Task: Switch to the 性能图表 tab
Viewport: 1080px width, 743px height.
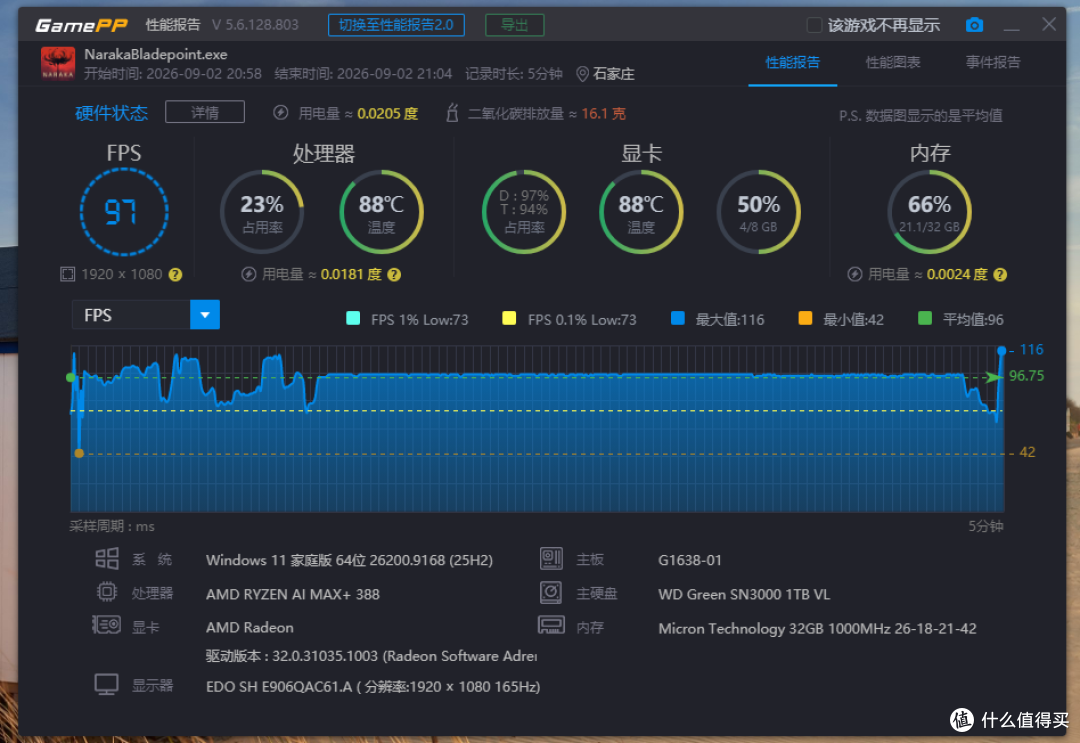Action: pos(893,63)
